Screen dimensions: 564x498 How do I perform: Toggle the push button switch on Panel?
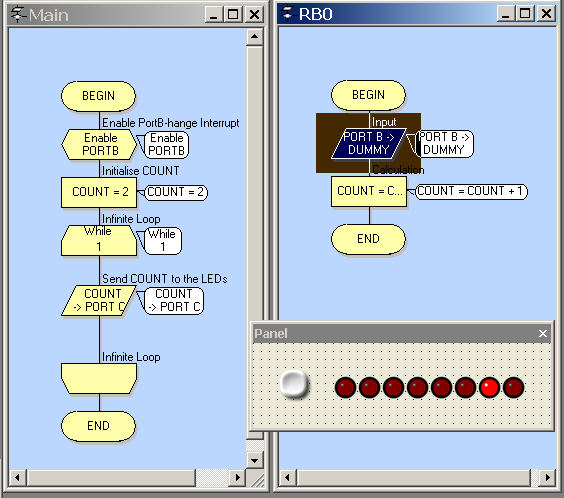[x=294, y=384]
